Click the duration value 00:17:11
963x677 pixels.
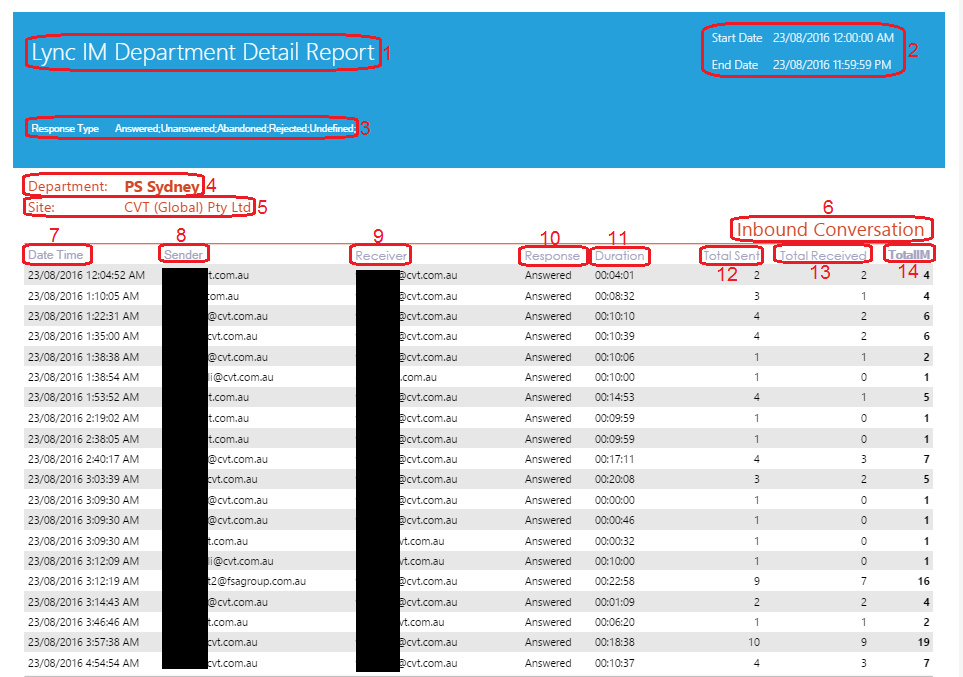[614, 459]
